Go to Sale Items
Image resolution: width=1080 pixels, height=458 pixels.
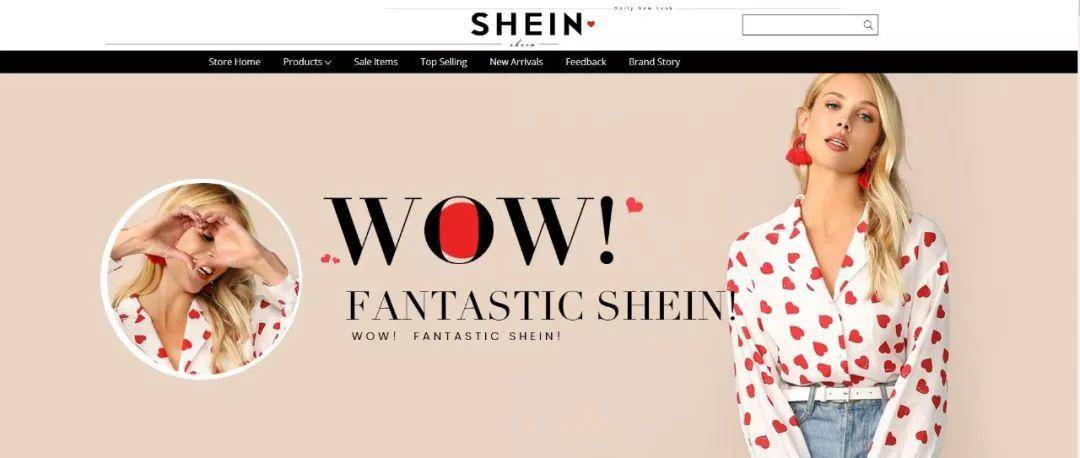375,62
